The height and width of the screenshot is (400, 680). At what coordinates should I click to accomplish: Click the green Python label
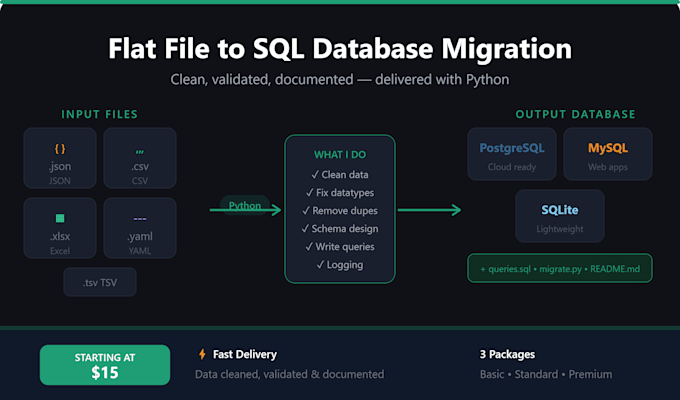[x=245, y=205]
